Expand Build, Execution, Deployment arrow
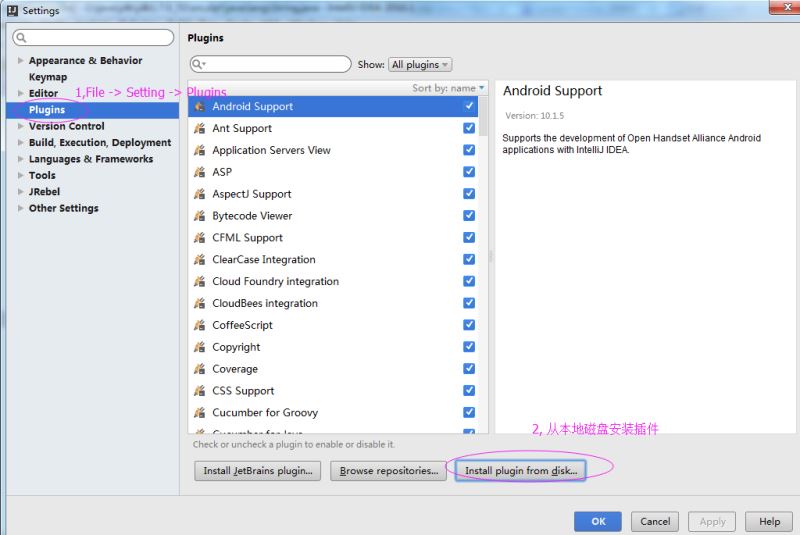The width and height of the screenshot is (800, 535). pyautogui.click(x=20, y=142)
